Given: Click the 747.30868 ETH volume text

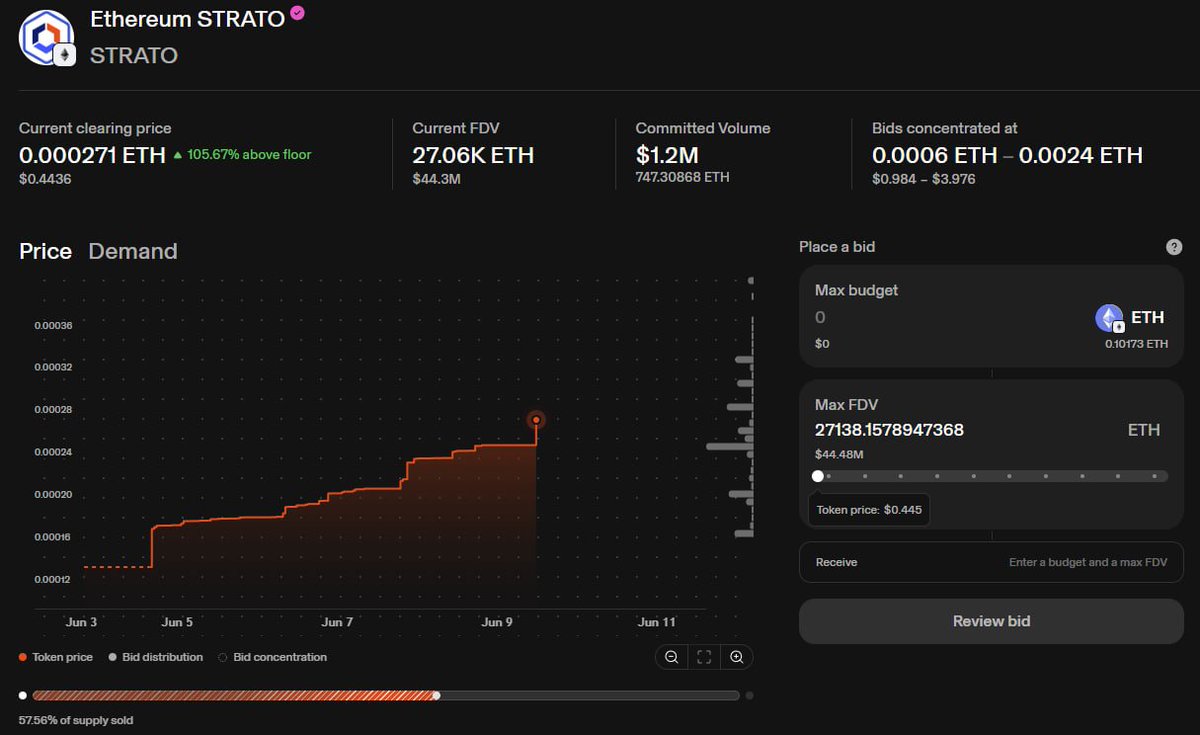Looking at the screenshot, I should coord(682,178).
